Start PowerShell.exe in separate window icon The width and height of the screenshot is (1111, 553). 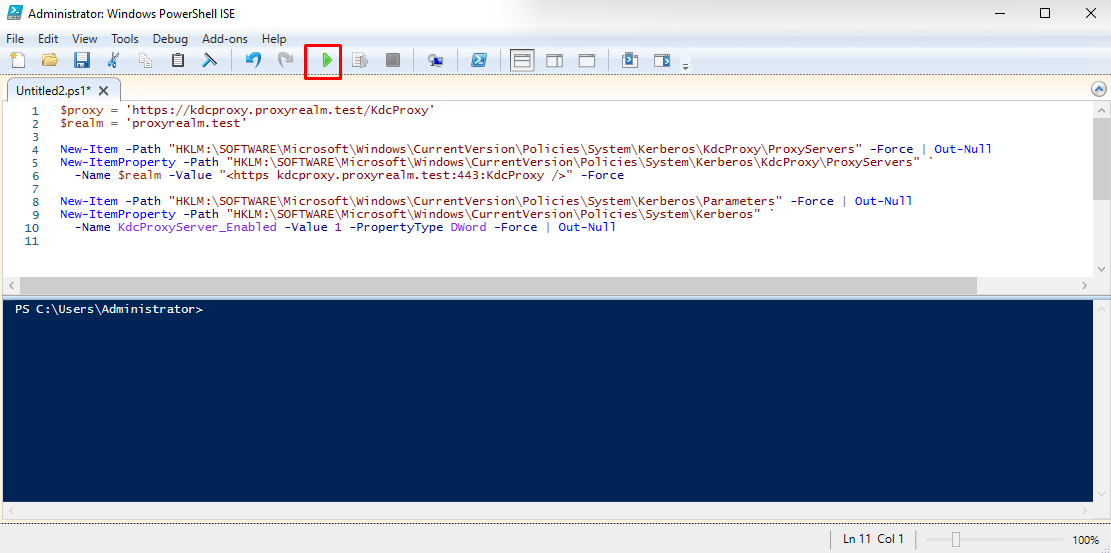pos(479,61)
